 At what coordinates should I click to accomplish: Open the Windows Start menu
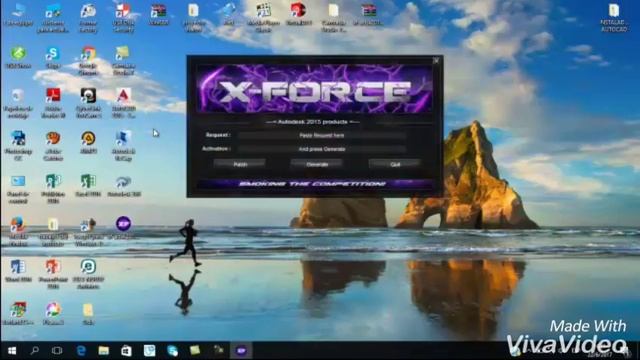[x=12, y=351]
